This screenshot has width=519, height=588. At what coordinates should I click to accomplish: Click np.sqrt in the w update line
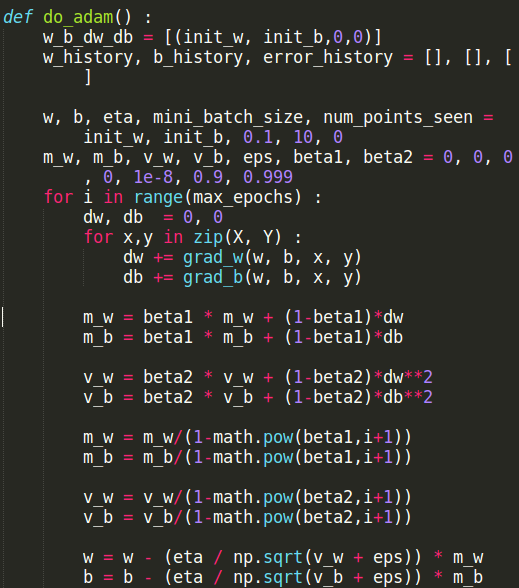click(x=268, y=558)
